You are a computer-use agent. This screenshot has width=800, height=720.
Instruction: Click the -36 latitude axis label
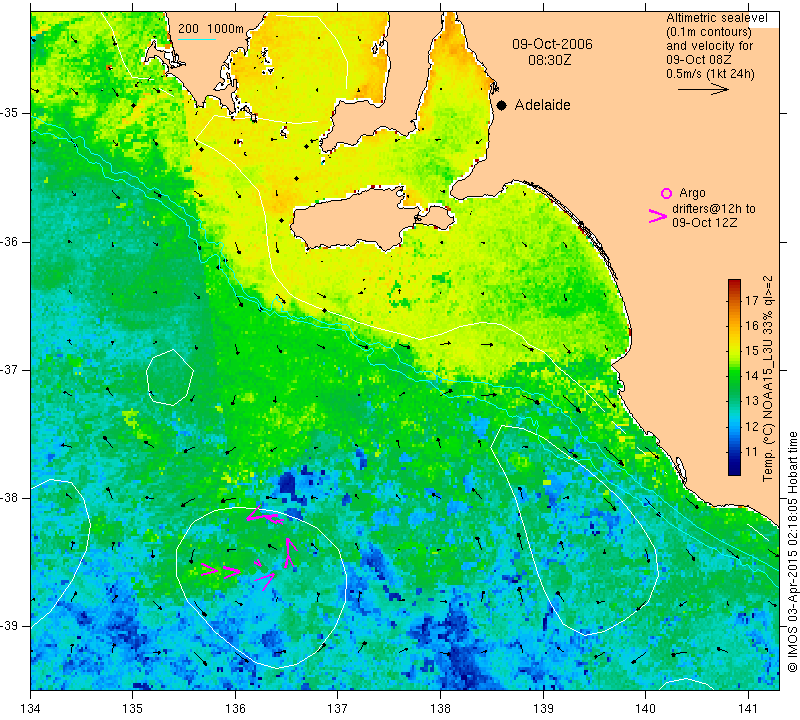(x=9, y=241)
